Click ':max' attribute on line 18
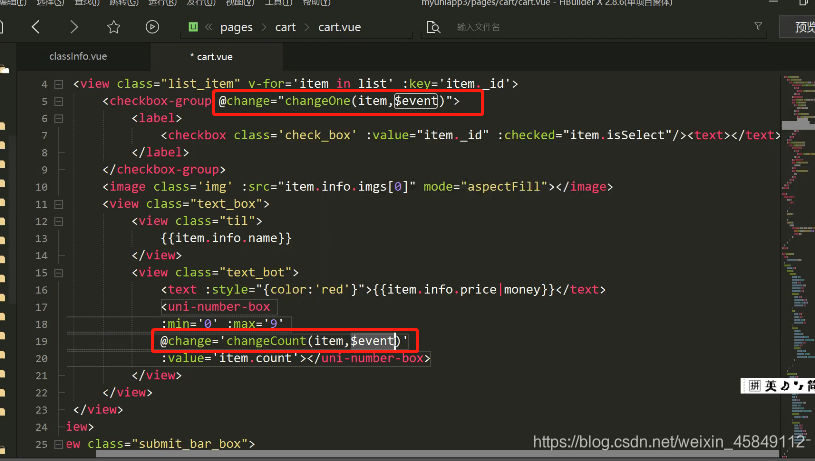The height and width of the screenshot is (461, 815). [x=242, y=324]
